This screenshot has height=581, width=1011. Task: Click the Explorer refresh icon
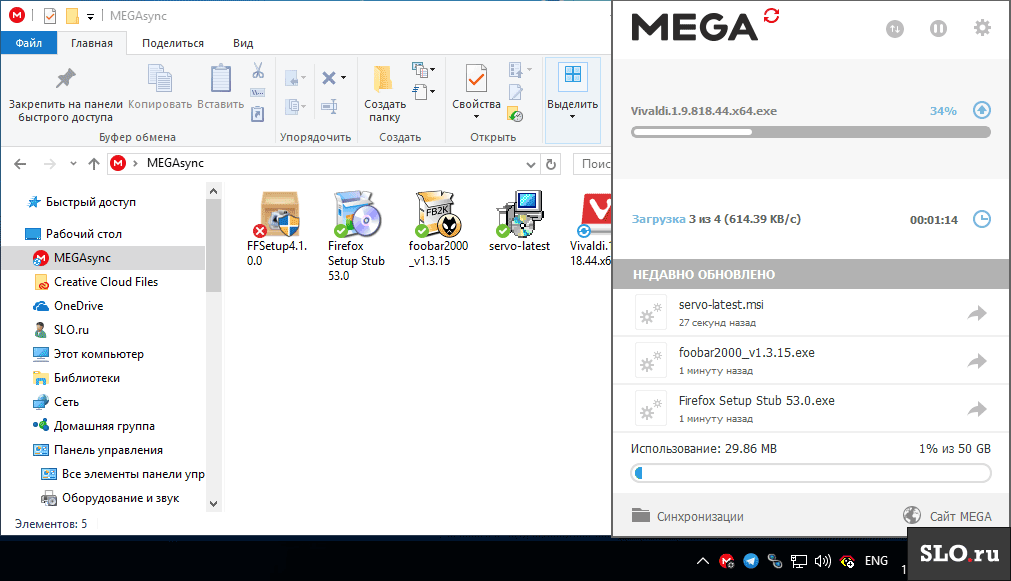click(x=551, y=164)
